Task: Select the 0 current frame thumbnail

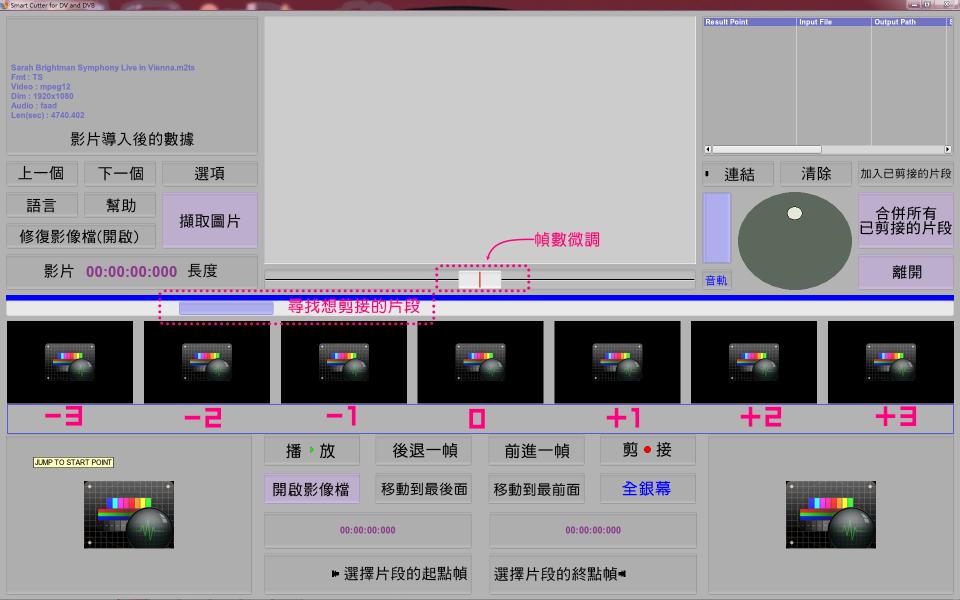Action: pos(480,361)
